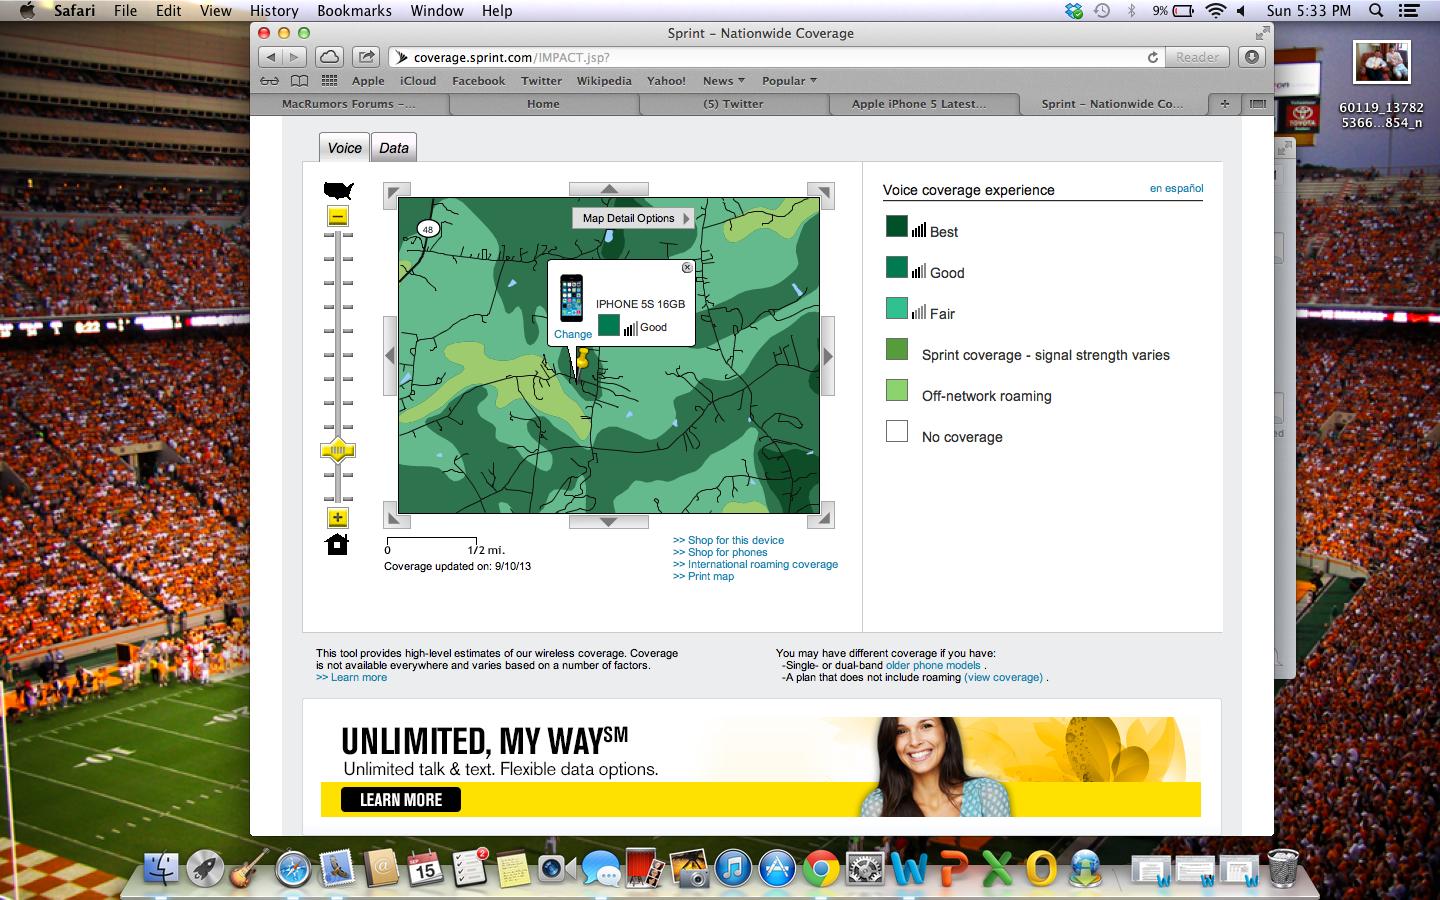Reload the page with refresh icon

pos(1153,57)
